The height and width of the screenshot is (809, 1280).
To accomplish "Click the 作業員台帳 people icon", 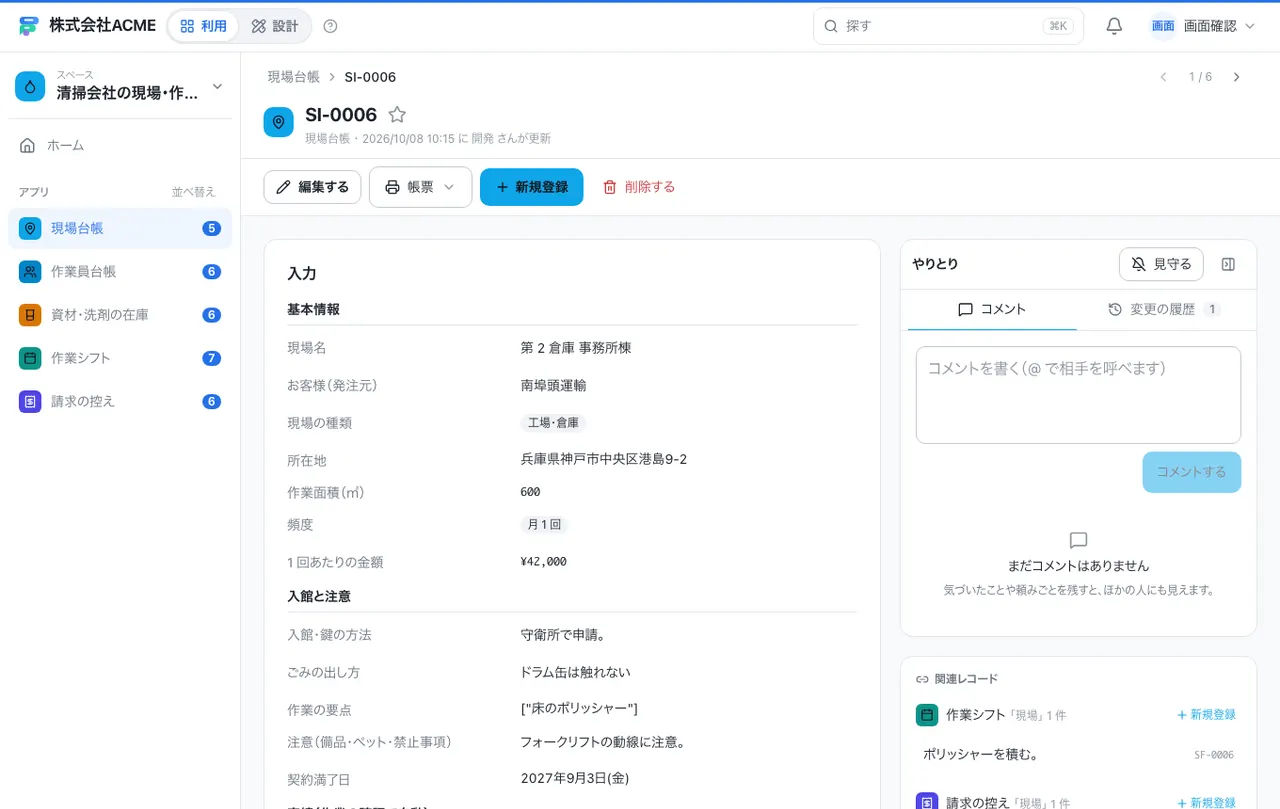I will tap(30, 272).
